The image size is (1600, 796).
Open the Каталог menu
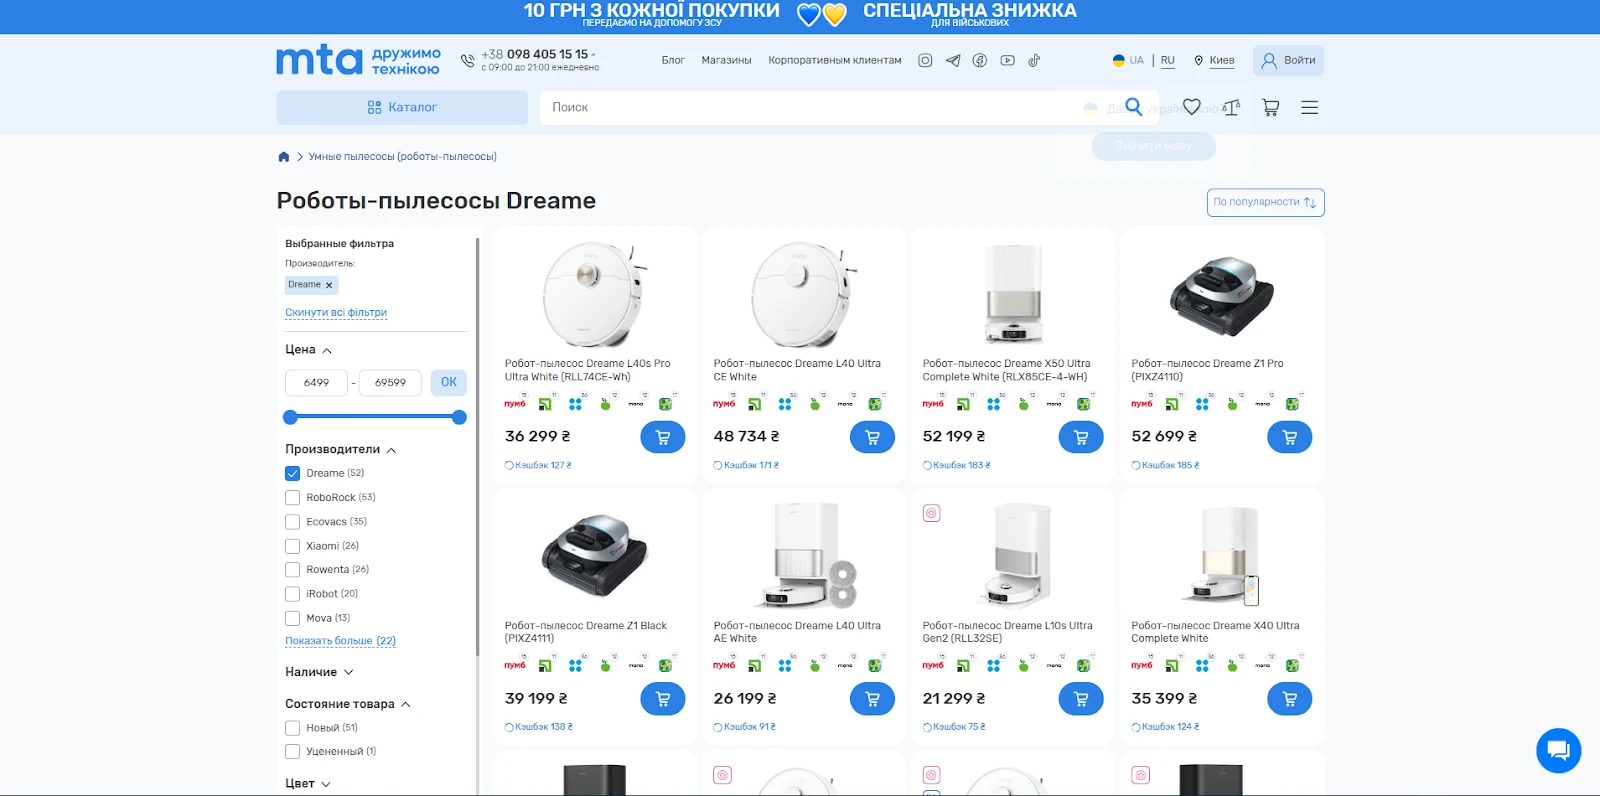point(402,107)
